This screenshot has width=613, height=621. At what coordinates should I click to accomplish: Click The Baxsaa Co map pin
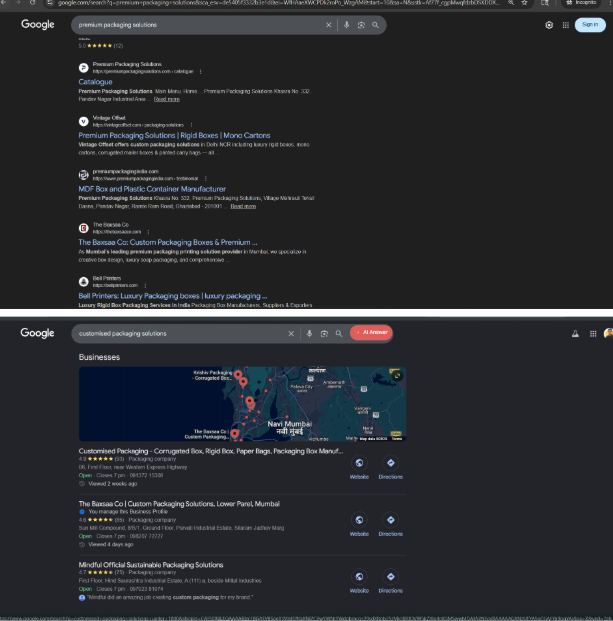(x=235, y=433)
